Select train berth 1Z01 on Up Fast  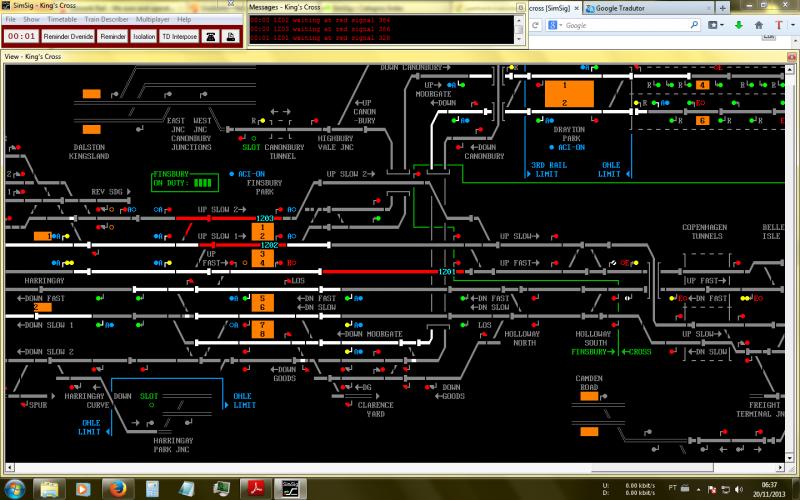coord(447,272)
